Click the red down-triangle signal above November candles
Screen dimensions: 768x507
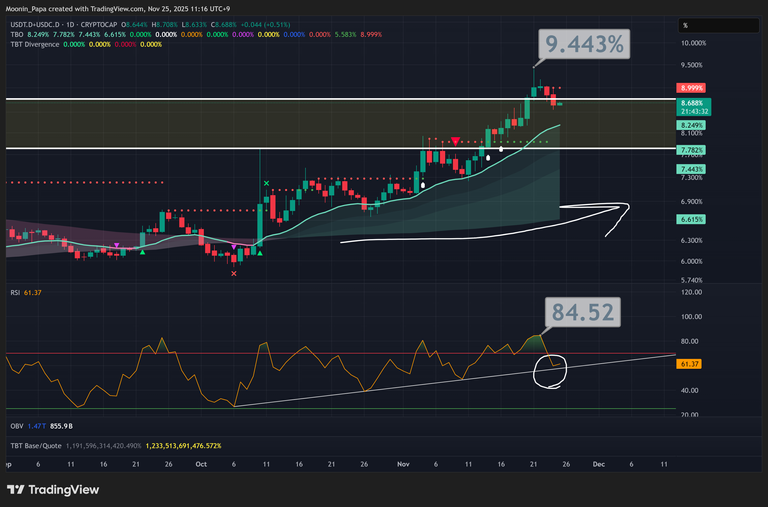[x=456, y=142]
